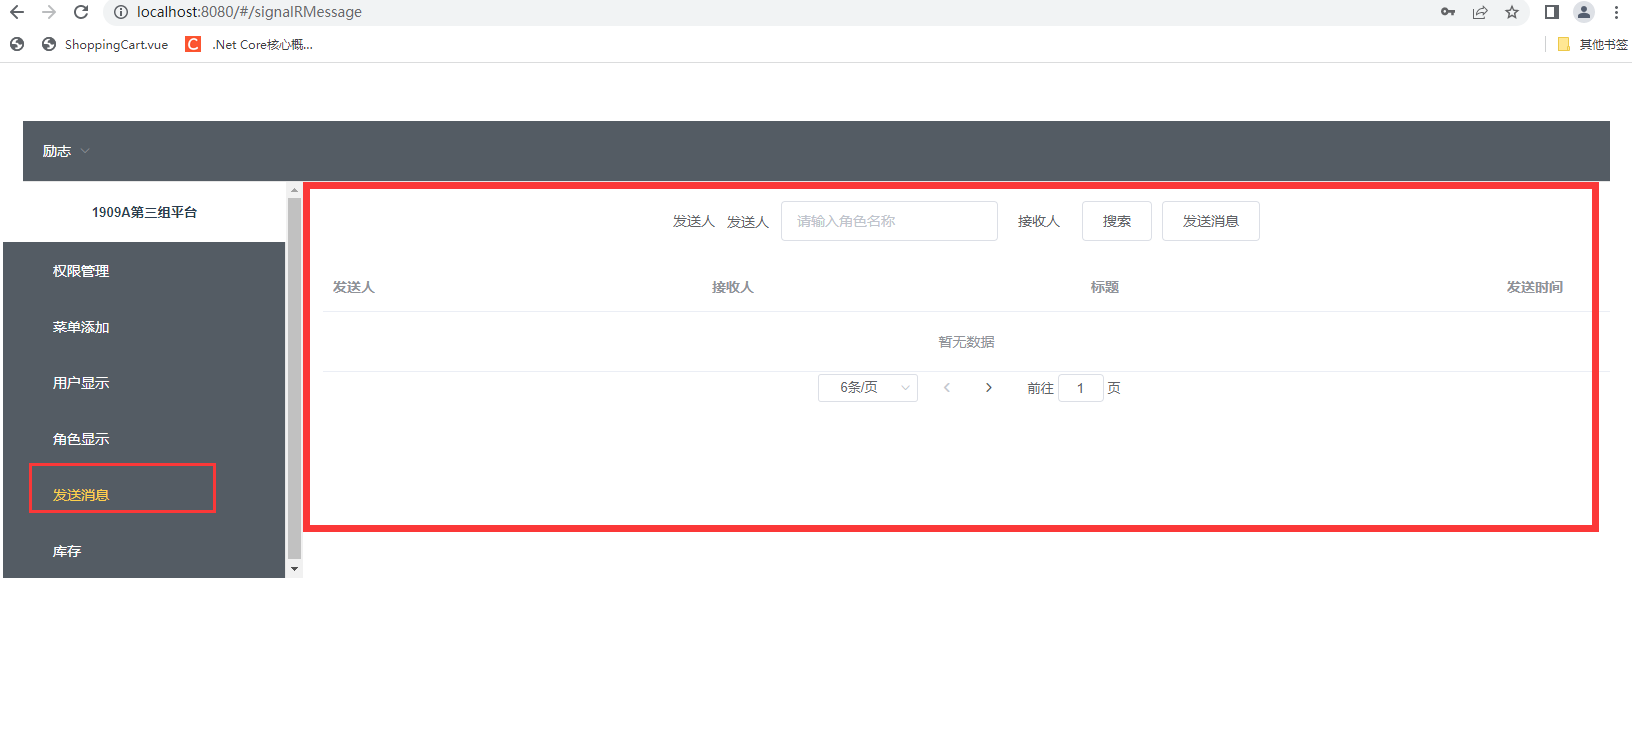Image resolution: width=1632 pixels, height=732 pixels.
Task: Go back with browser back arrow
Action: pyautogui.click(x=17, y=12)
